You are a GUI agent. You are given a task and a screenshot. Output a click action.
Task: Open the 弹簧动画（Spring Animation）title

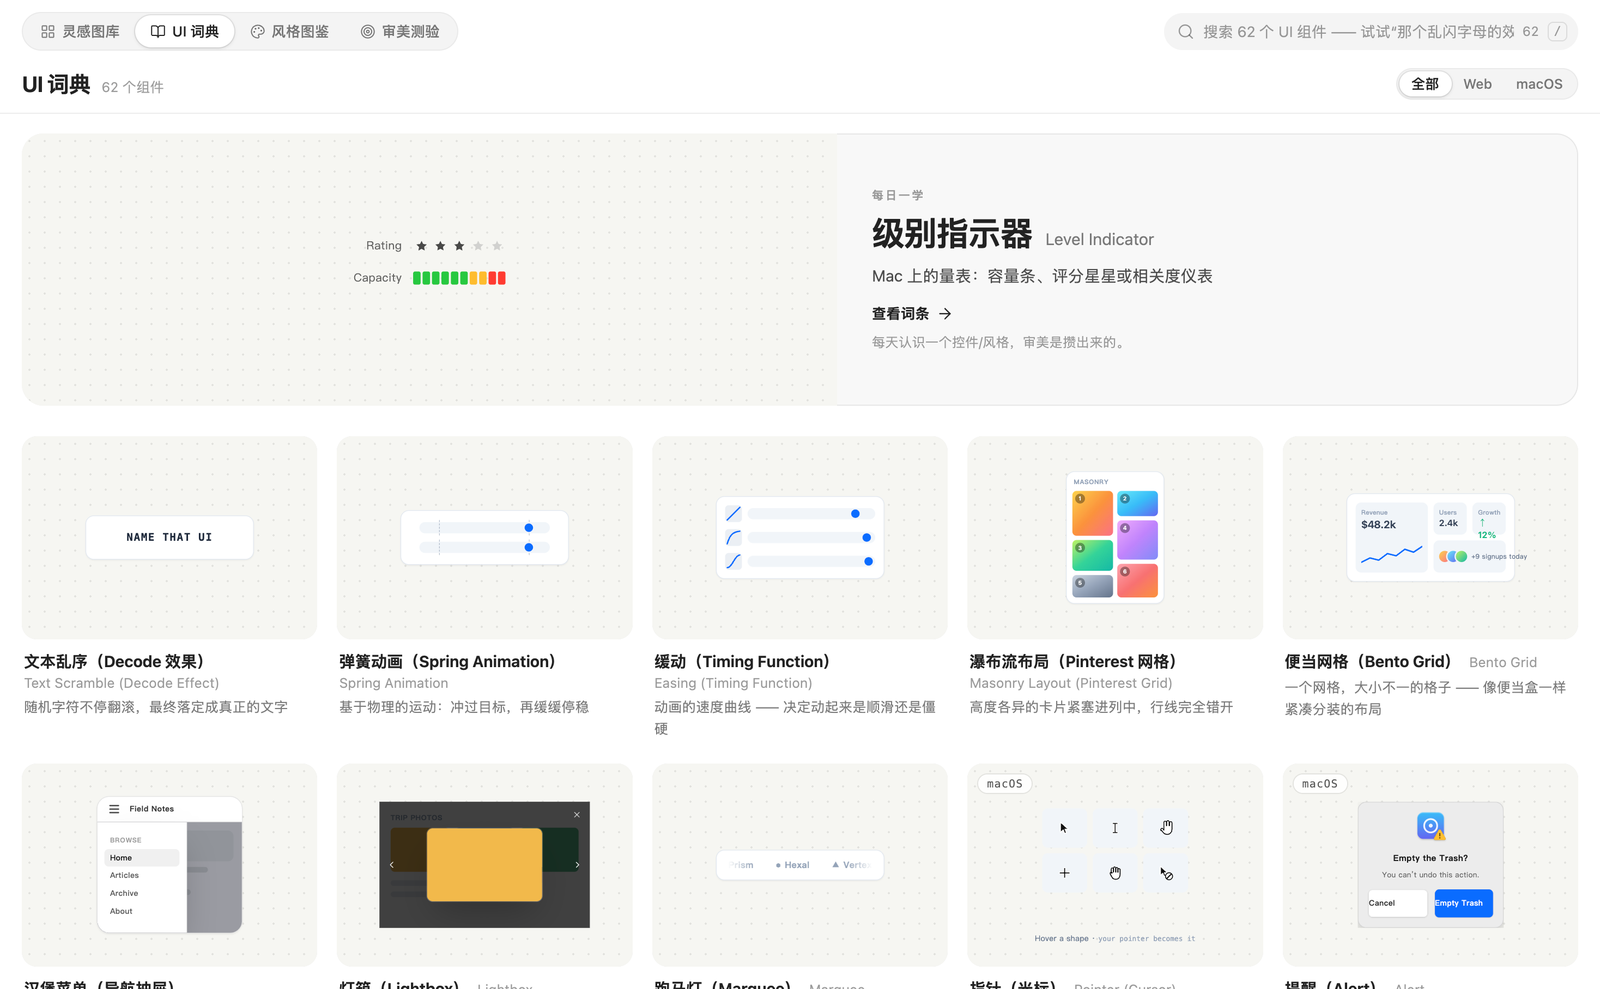447,662
